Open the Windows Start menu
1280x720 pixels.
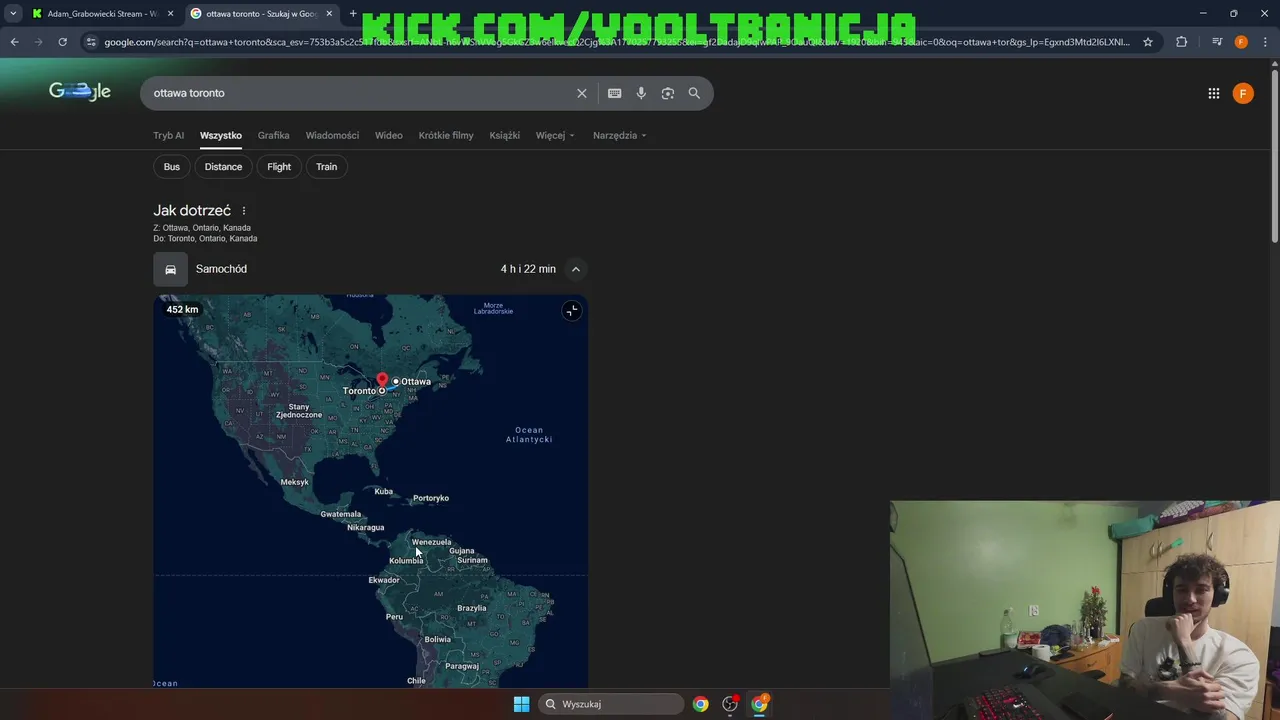click(x=521, y=704)
